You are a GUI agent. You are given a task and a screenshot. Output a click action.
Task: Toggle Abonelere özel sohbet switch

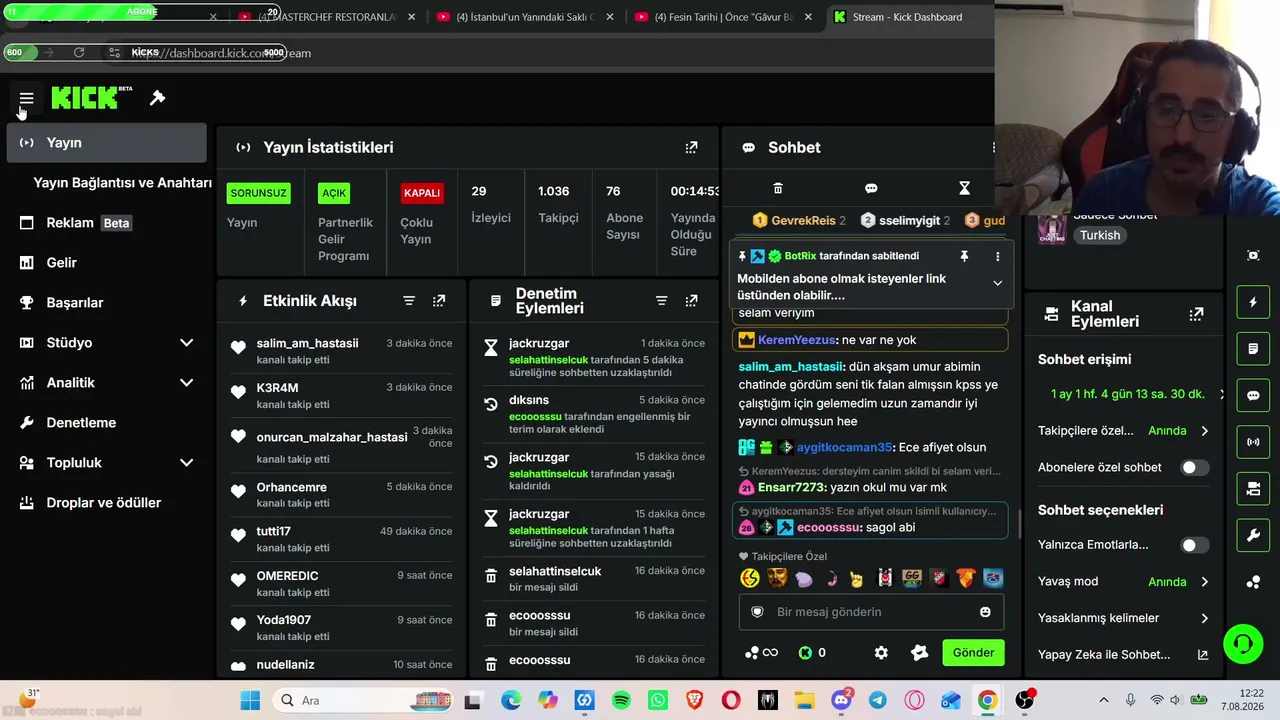pos(1194,468)
